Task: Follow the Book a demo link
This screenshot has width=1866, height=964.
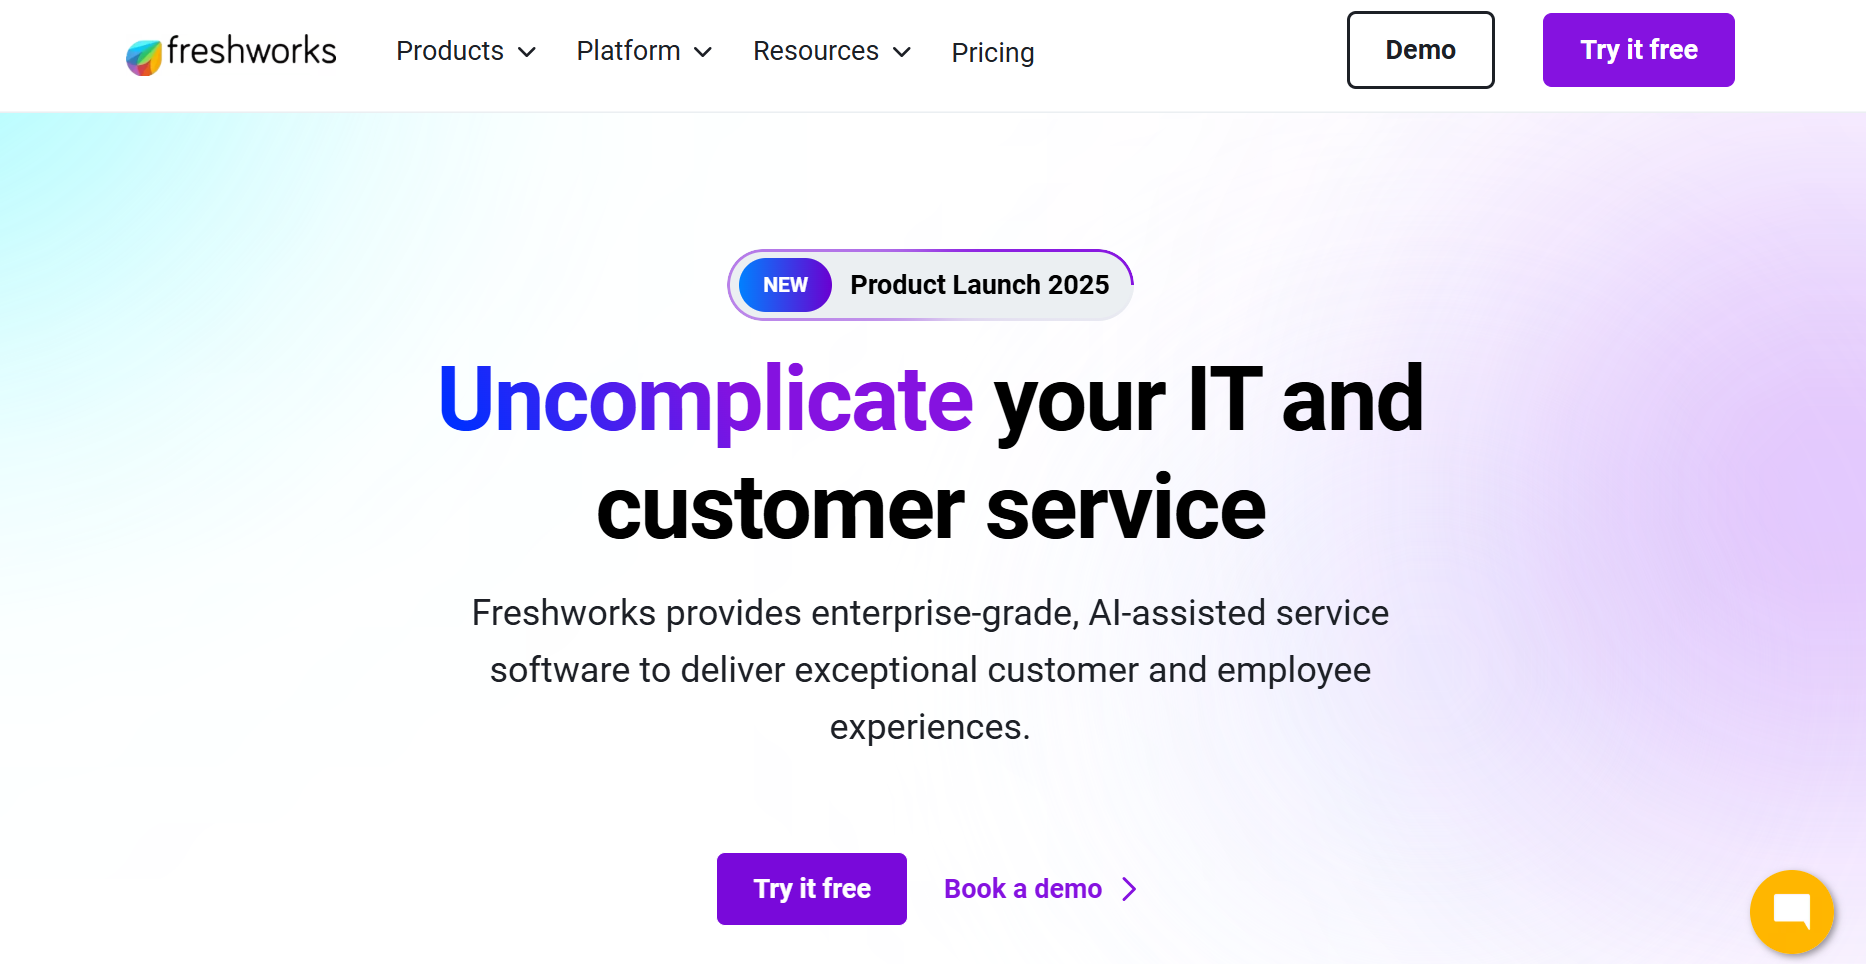Action: [1021, 888]
